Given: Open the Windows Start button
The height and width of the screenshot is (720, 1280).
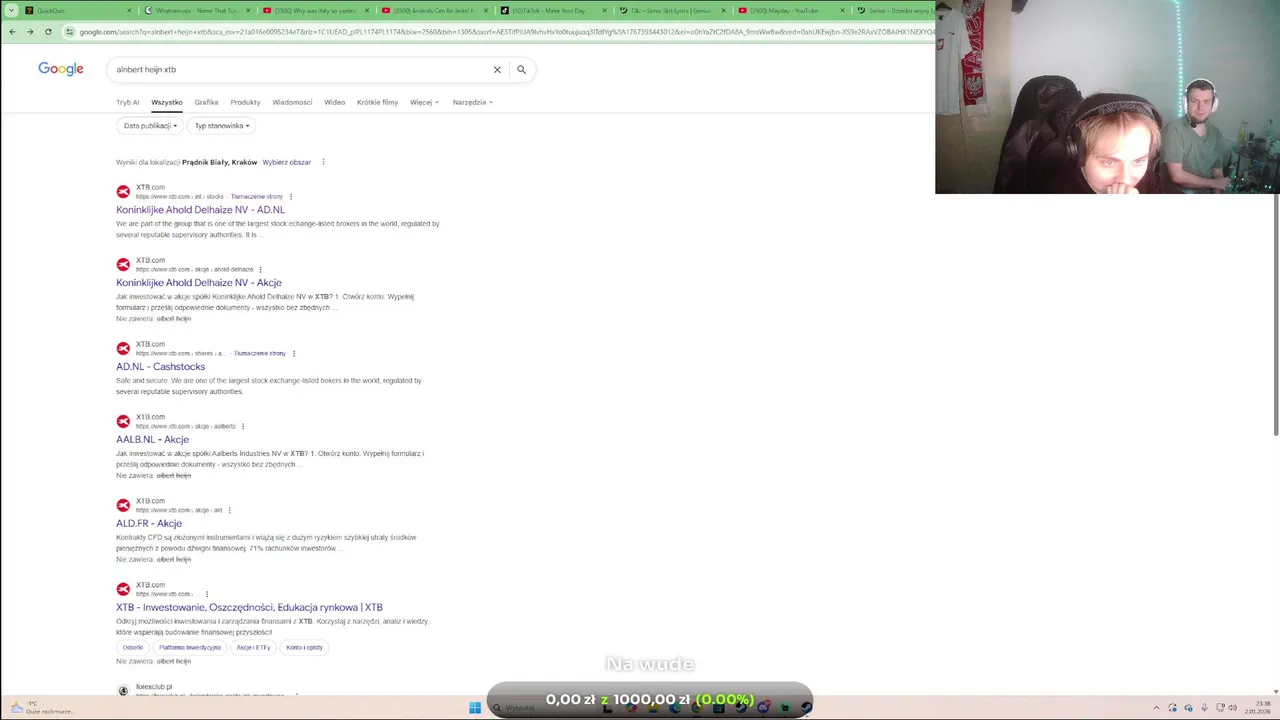Looking at the screenshot, I should (x=475, y=708).
